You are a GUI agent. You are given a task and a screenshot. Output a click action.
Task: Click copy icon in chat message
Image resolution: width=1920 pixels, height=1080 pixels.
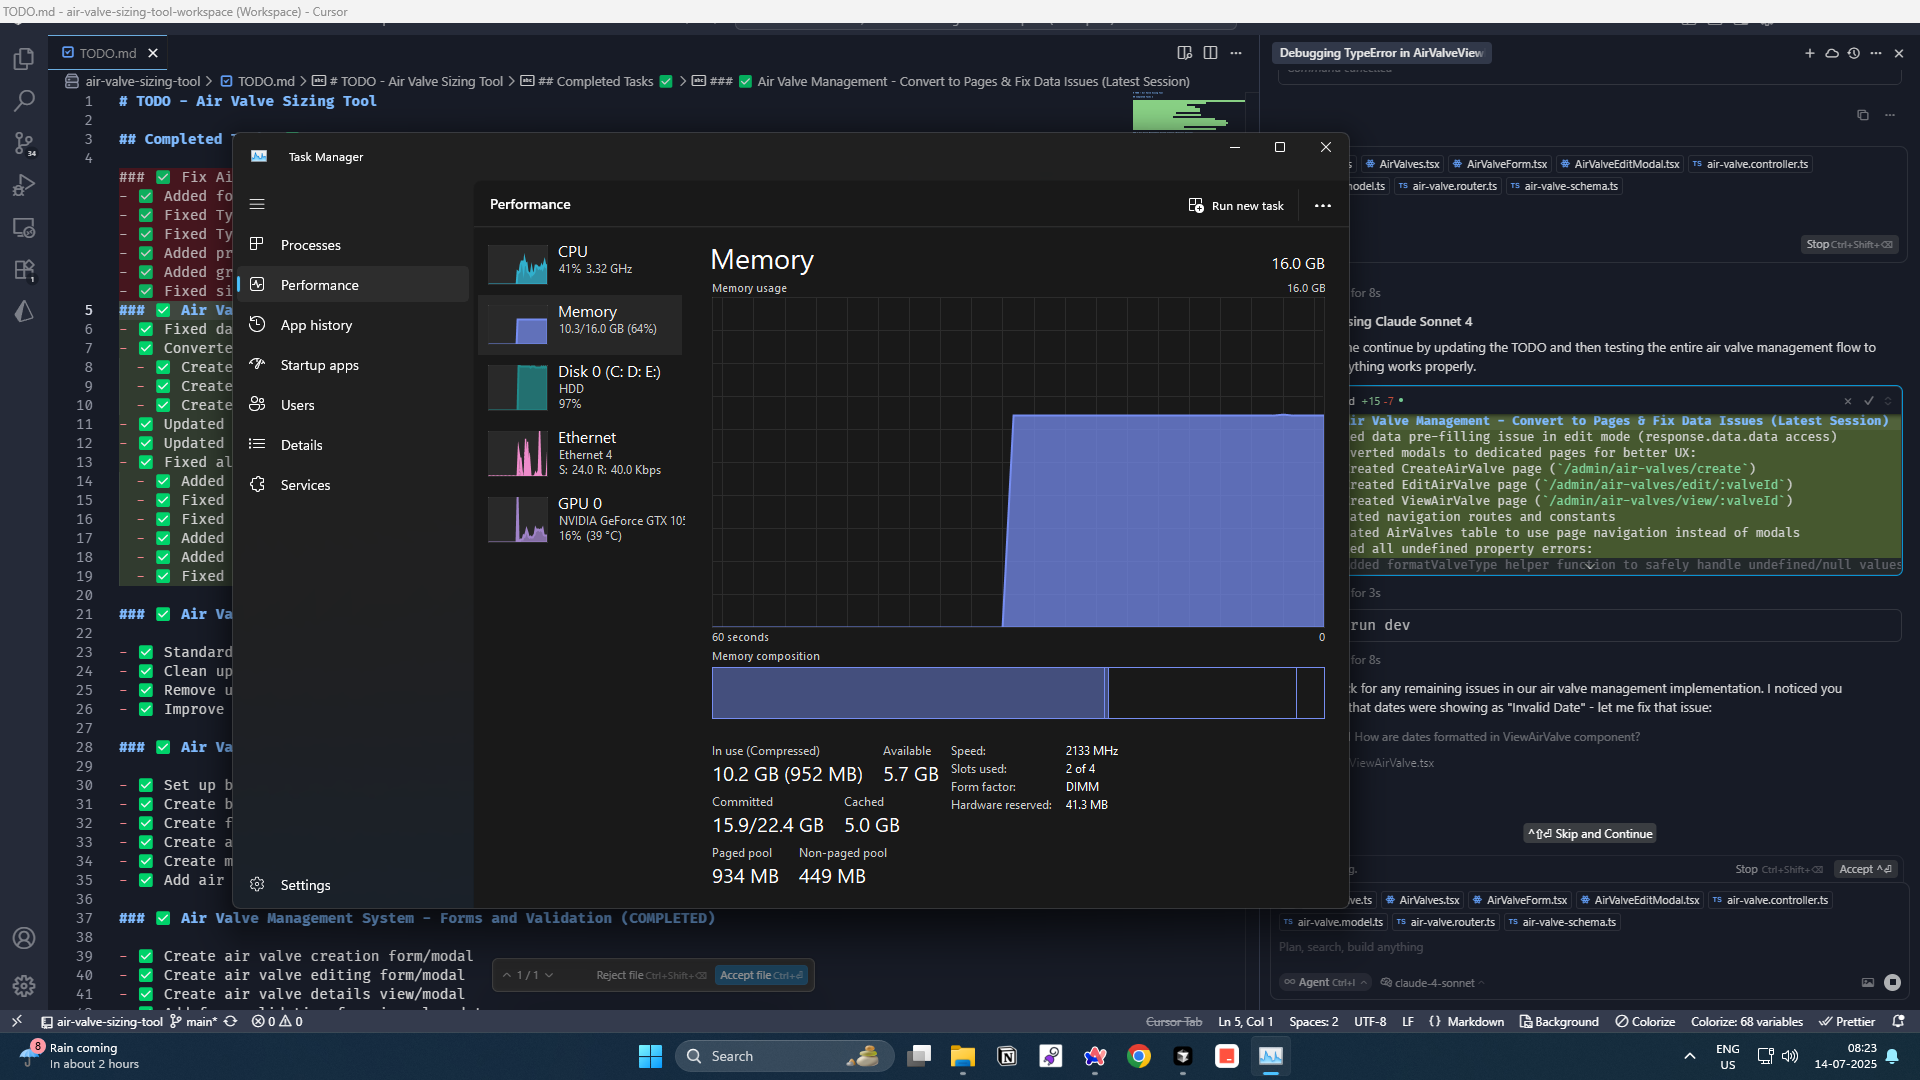click(x=1862, y=115)
